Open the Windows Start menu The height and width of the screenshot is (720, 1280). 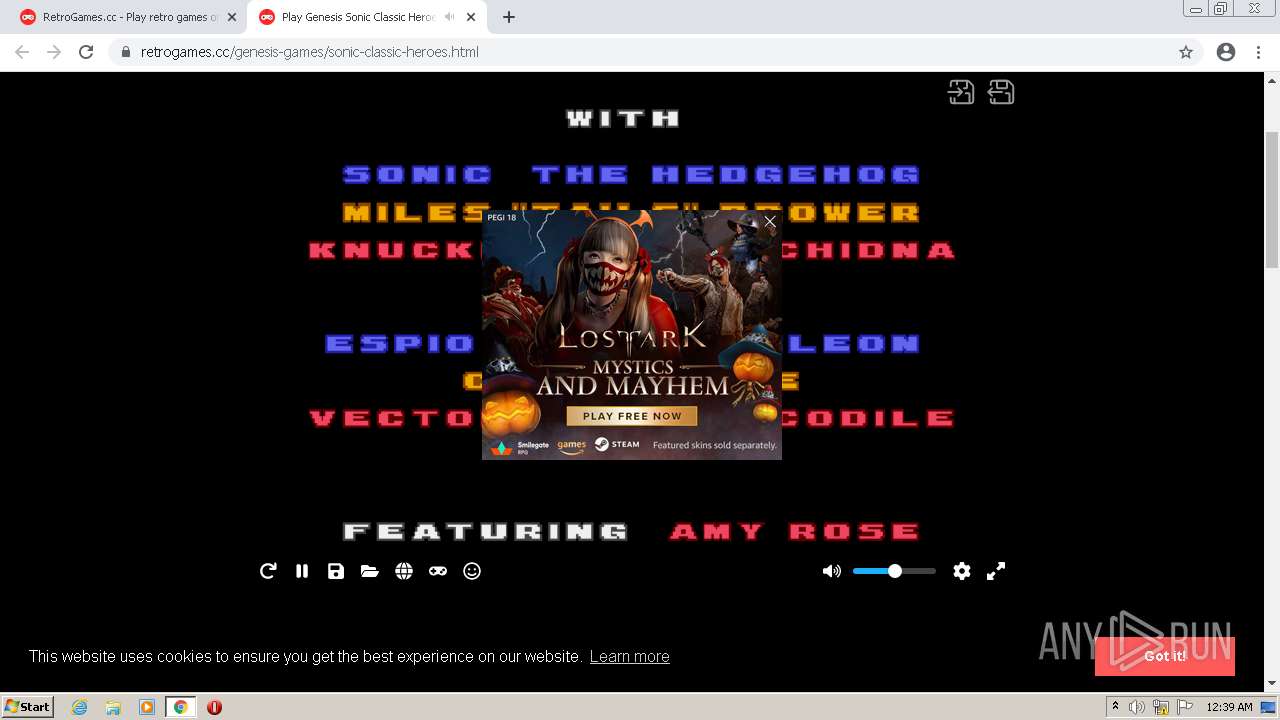coord(28,706)
